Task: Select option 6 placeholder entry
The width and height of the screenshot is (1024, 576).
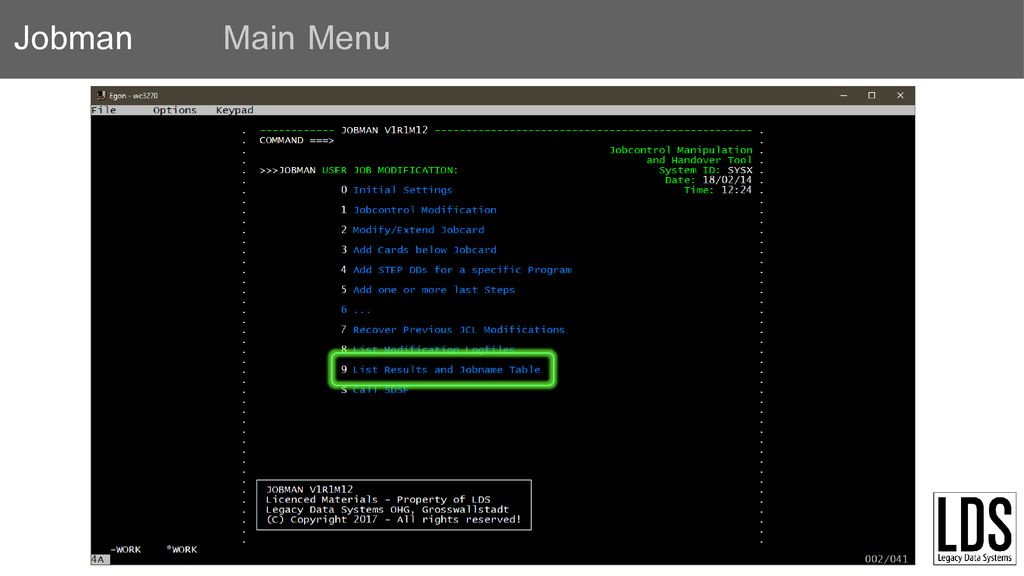Action: 356,310
